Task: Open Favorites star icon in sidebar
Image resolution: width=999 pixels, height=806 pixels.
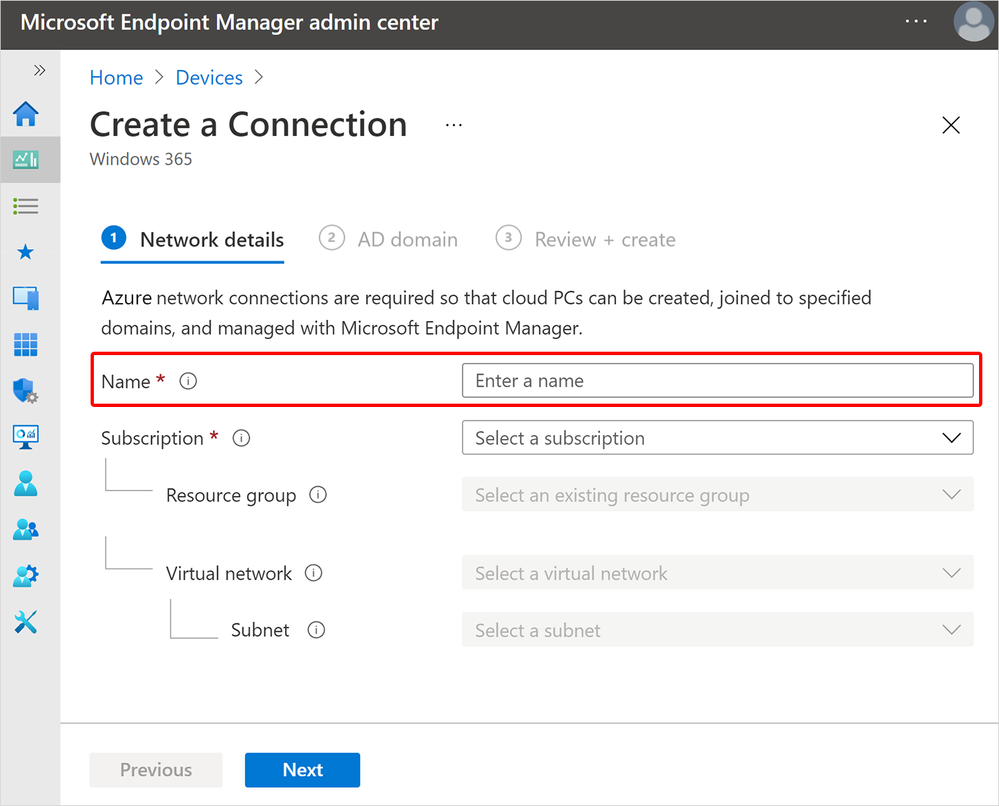Action: click(x=25, y=252)
